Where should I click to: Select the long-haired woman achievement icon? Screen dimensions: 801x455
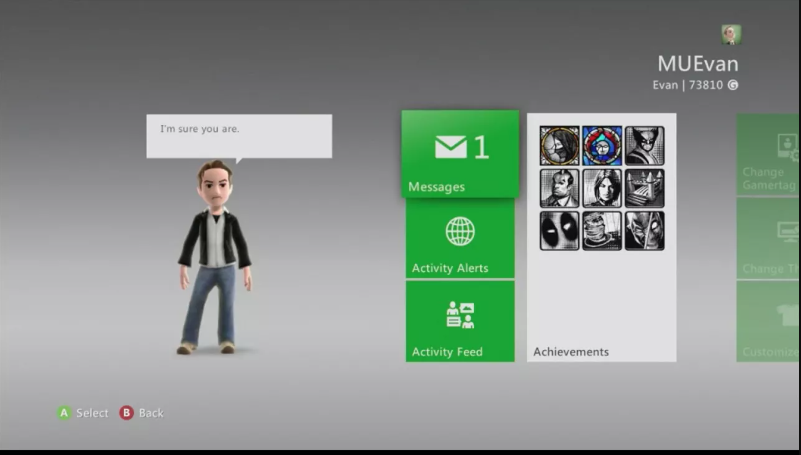click(x=602, y=188)
